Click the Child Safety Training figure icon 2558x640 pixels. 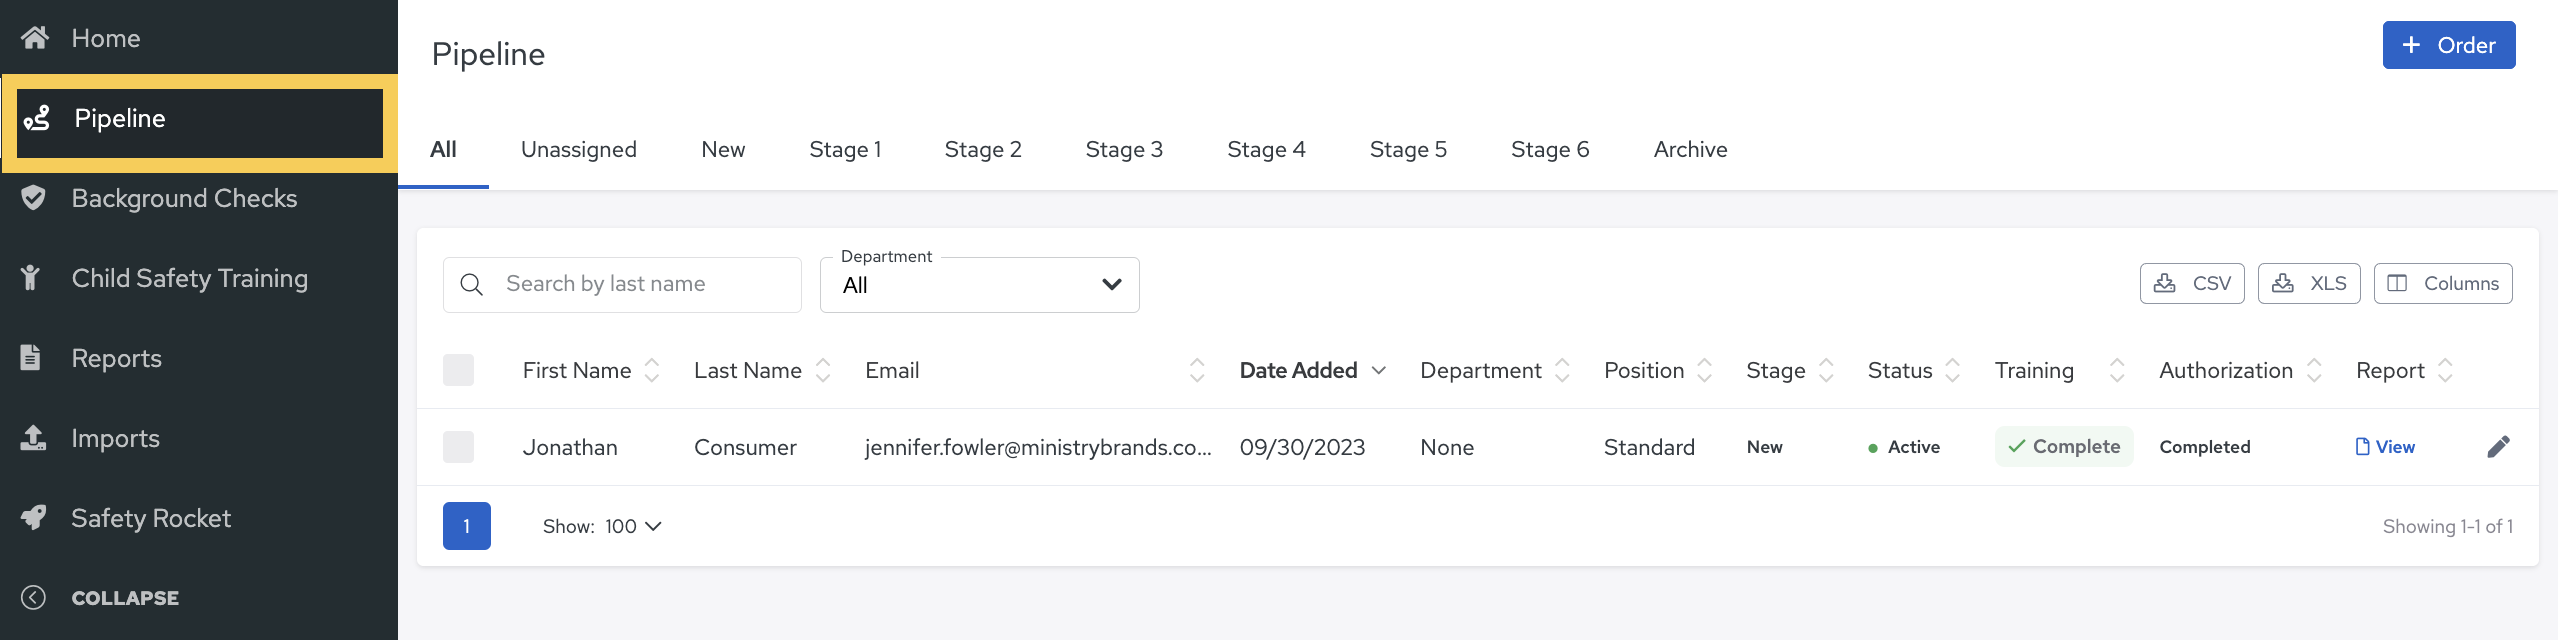pyautogui.click(x=31, y=278)
